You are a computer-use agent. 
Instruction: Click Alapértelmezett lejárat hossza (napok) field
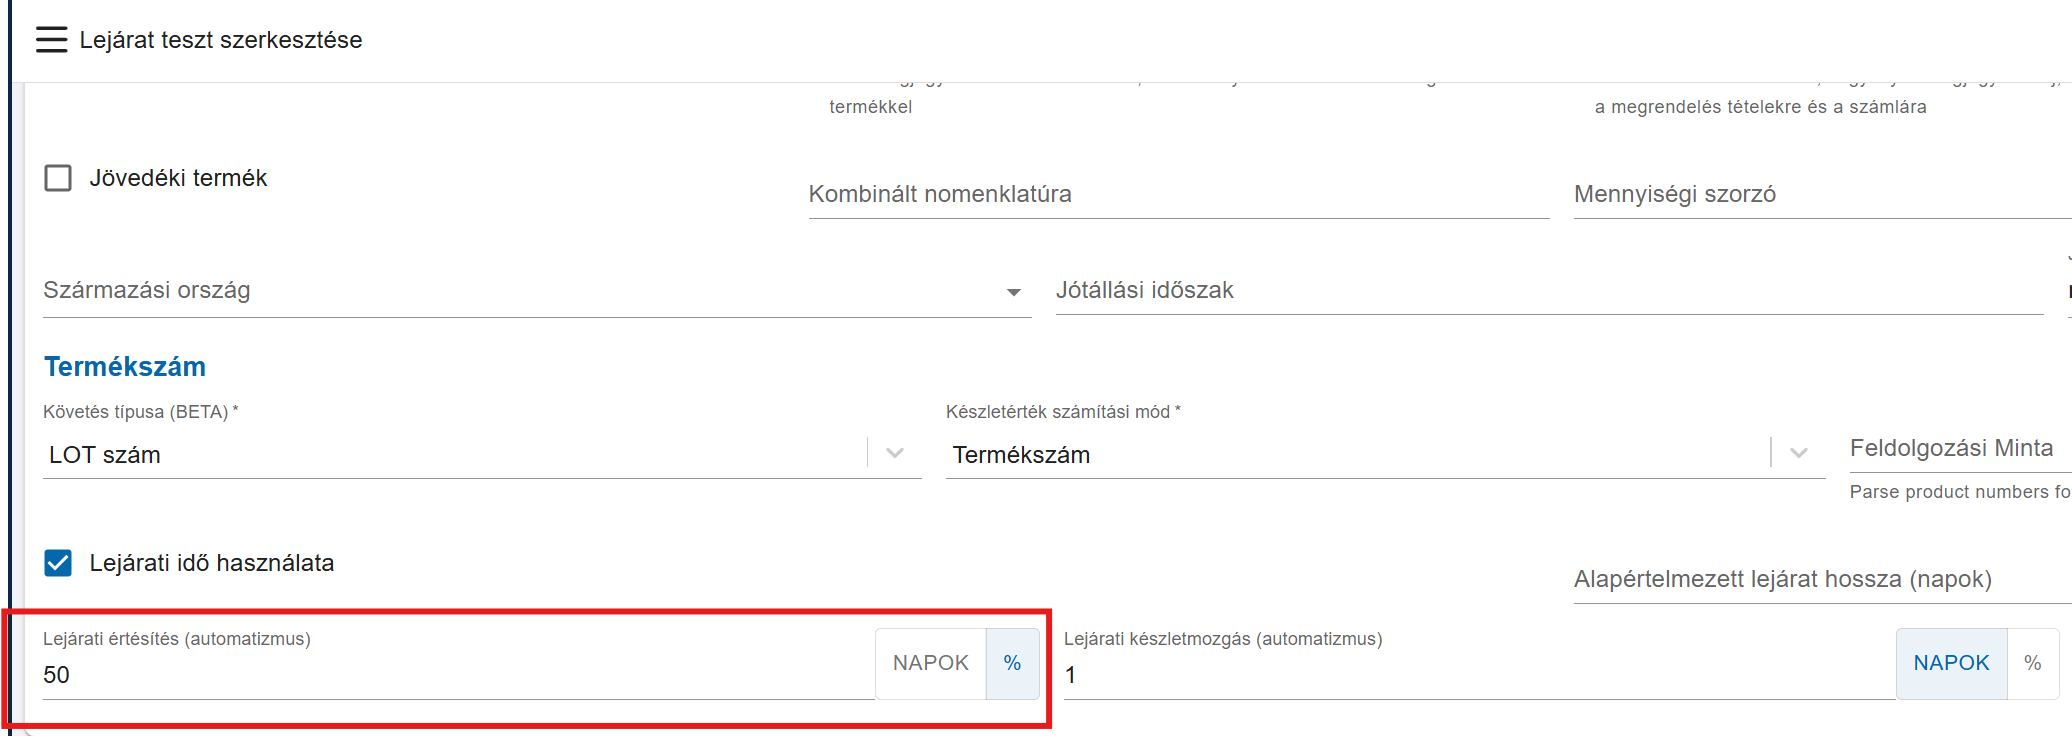1820,579
